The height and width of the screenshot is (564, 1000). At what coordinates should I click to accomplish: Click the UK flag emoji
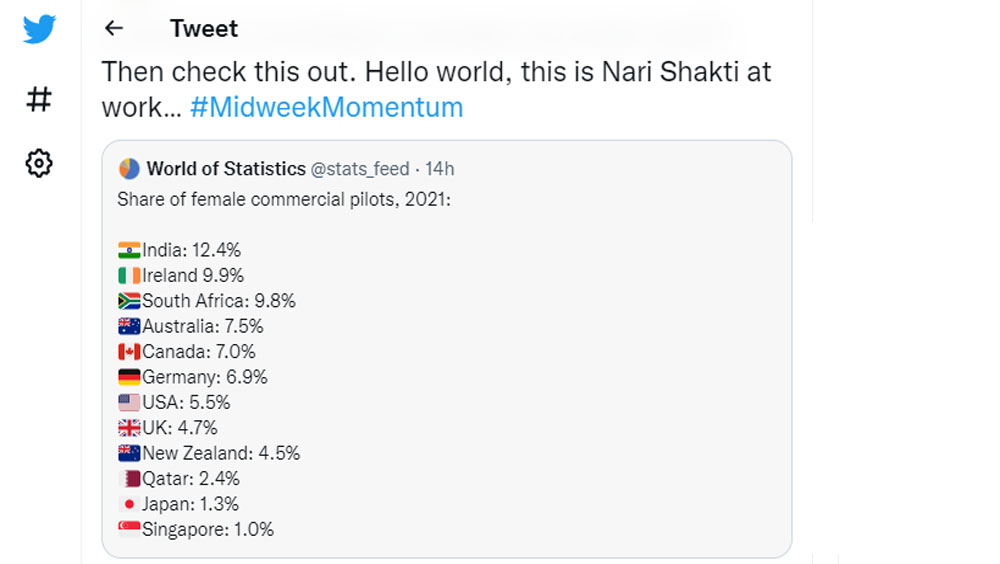tap(129, 427)
